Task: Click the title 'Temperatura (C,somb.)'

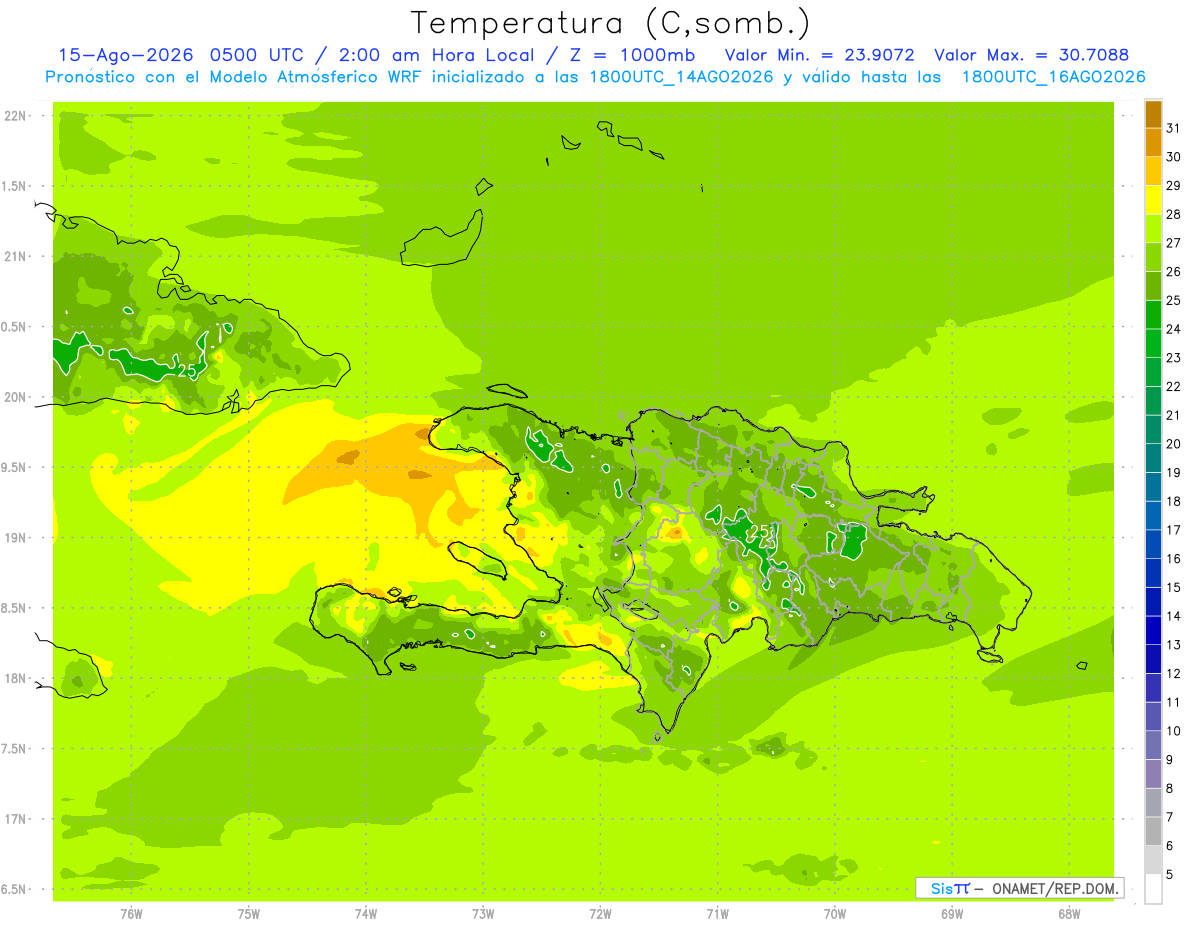Action: coord(610,24)
